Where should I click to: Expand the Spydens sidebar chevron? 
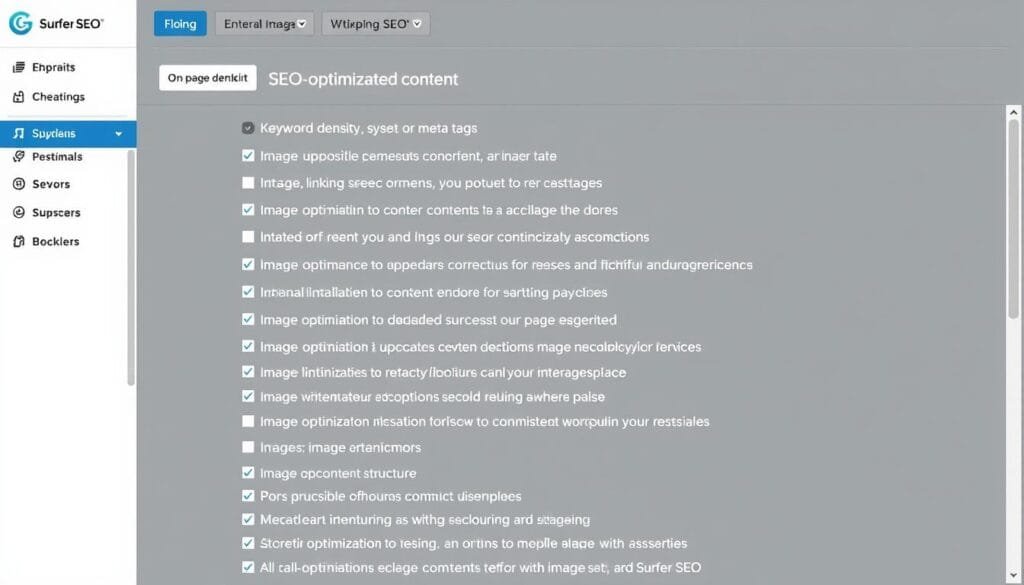(x=119, y=133)
